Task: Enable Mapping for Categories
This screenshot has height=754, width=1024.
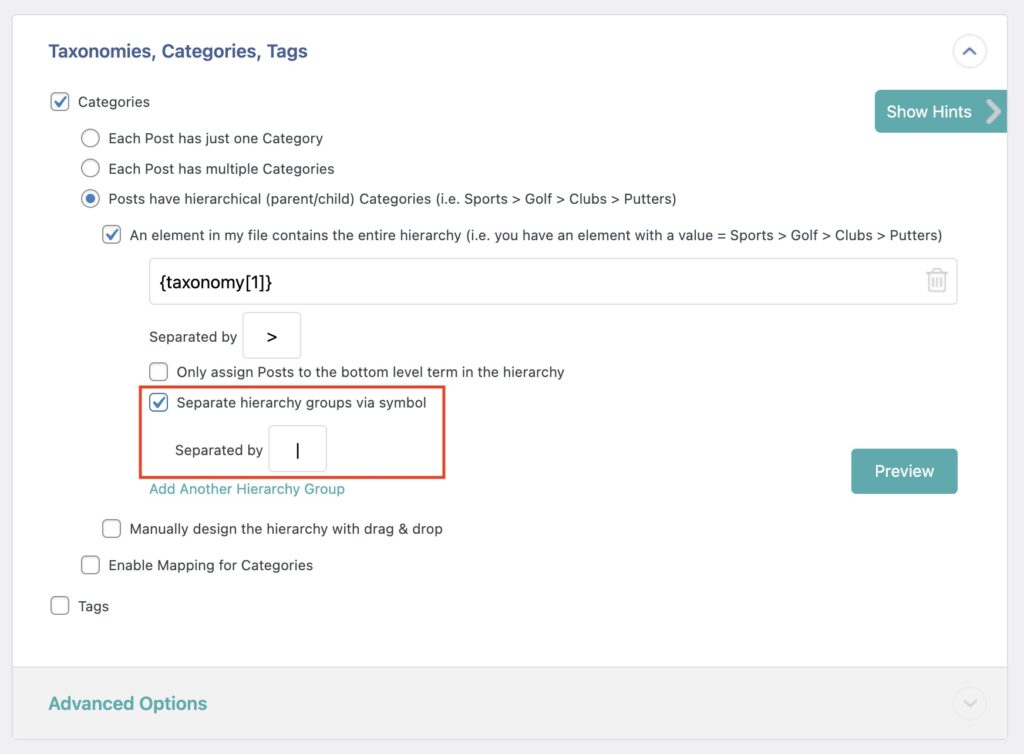Action: click(x=90, y=565)
